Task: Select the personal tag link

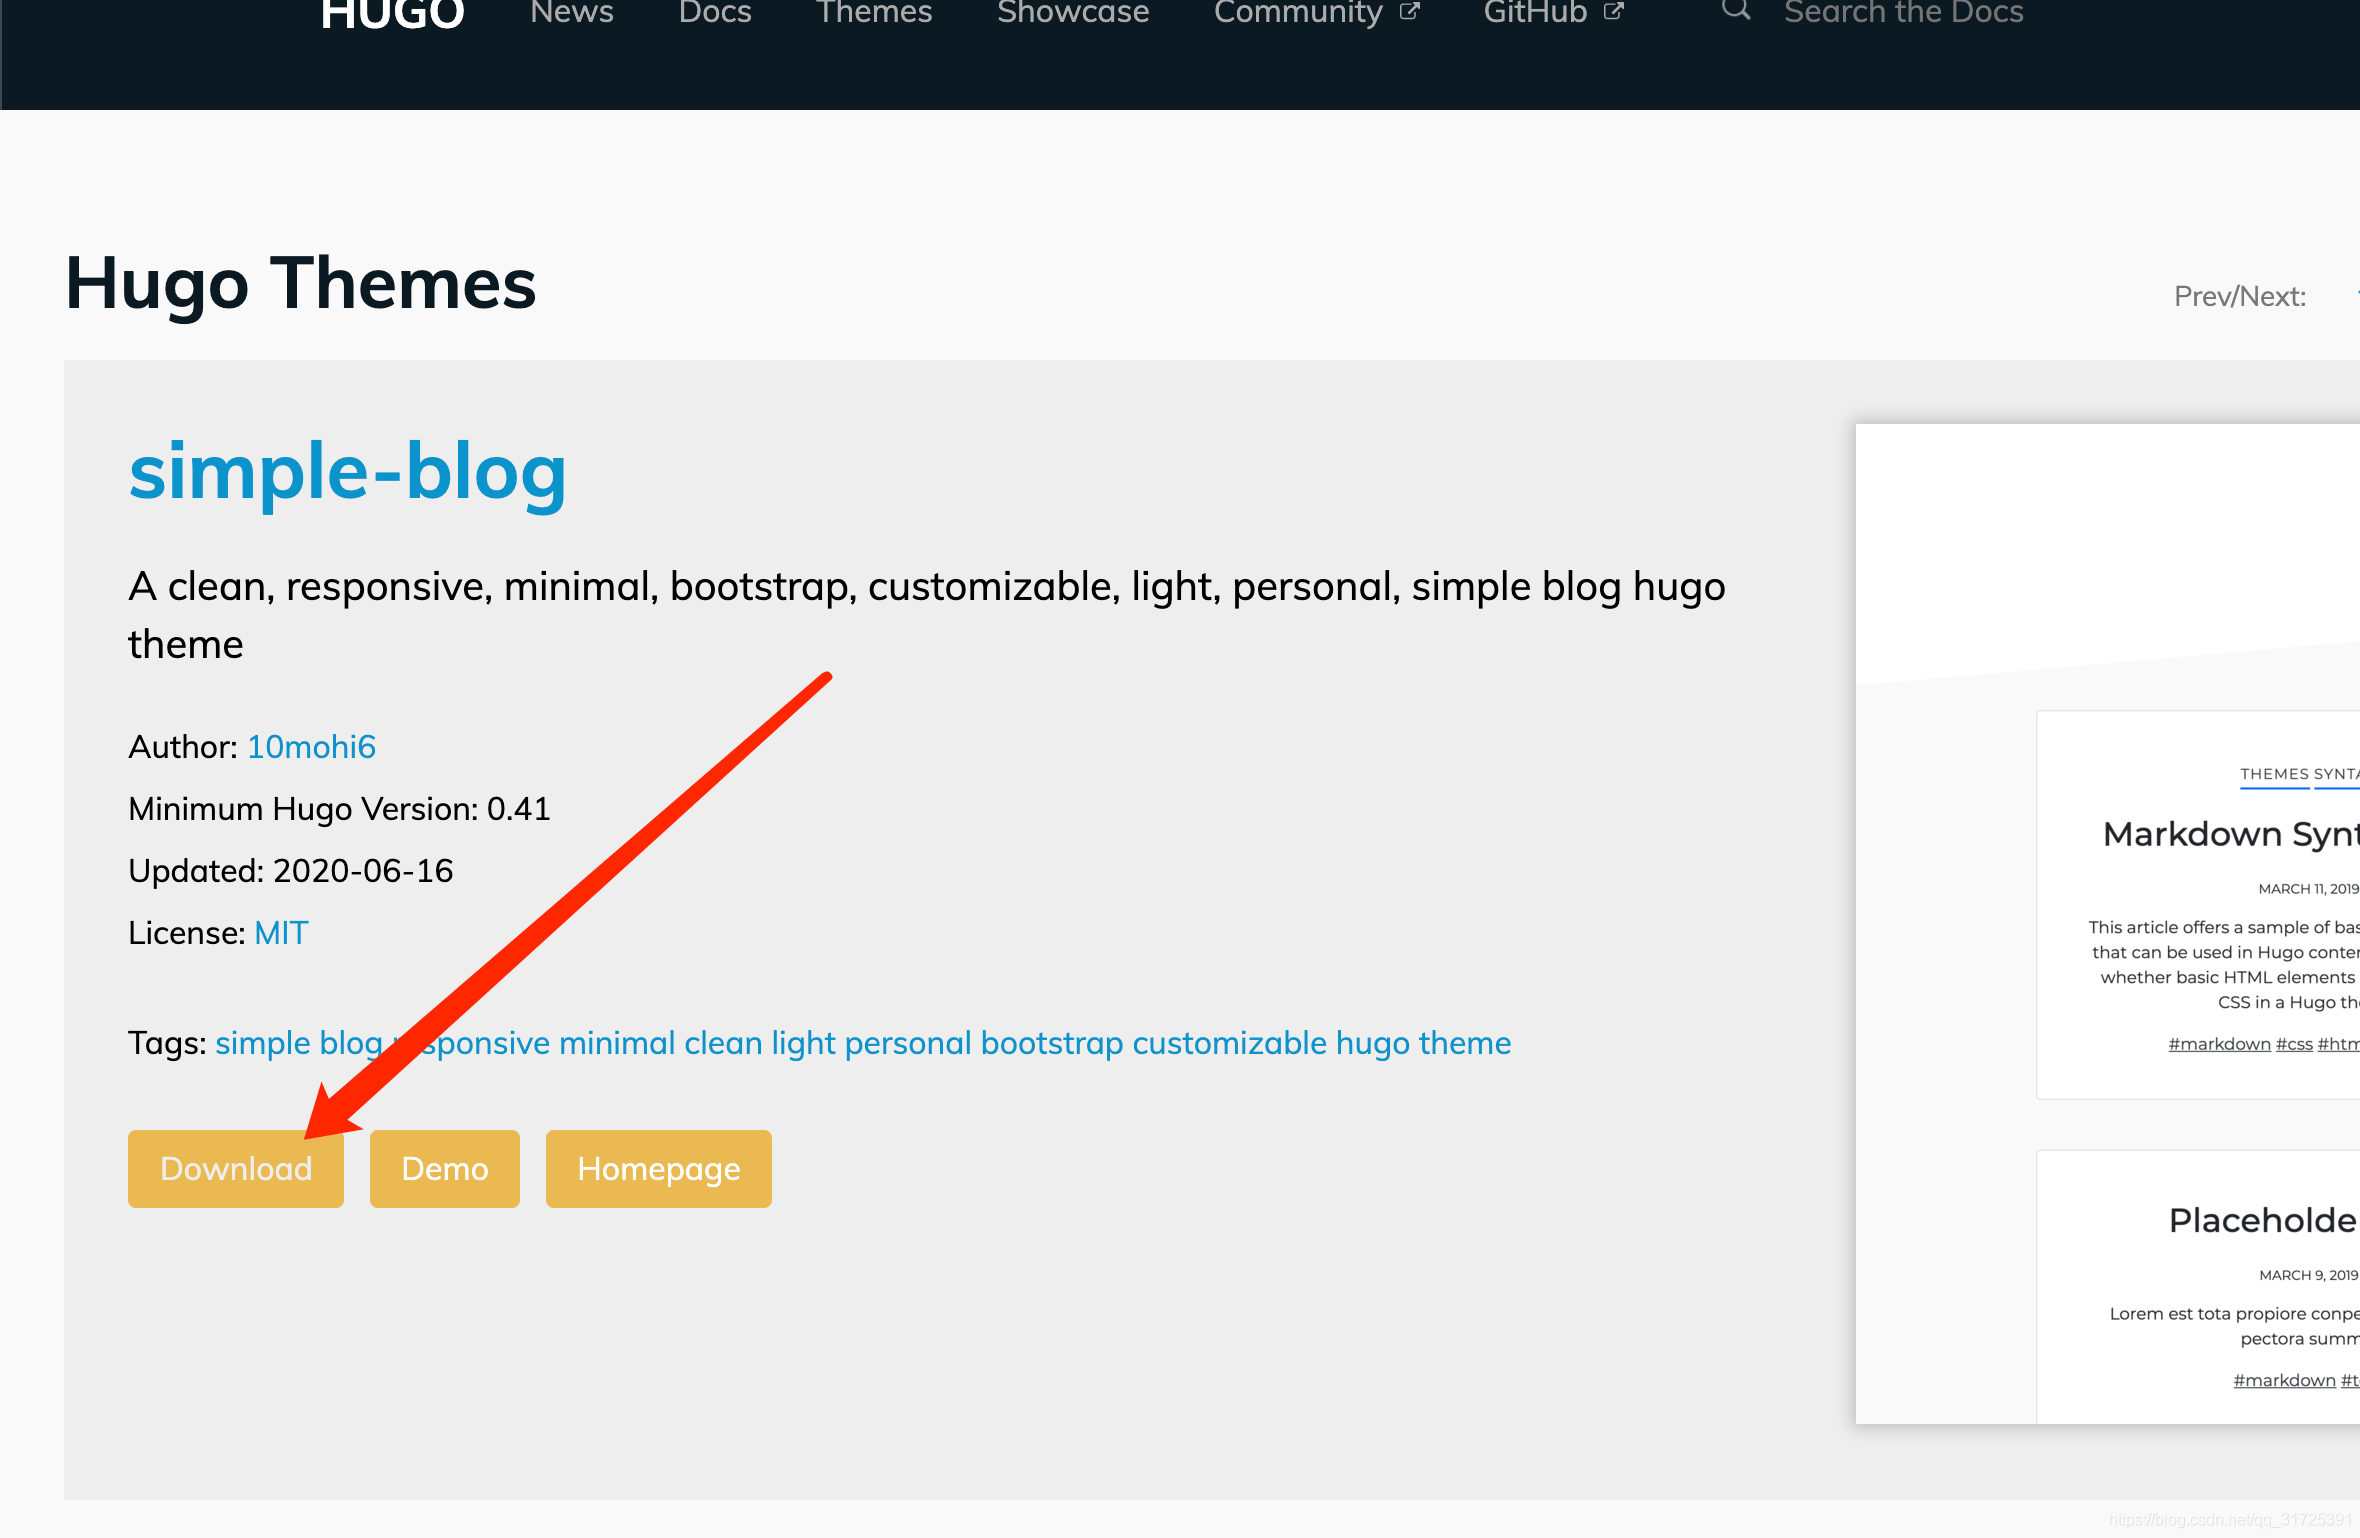Action: [x=907, y=1043]
